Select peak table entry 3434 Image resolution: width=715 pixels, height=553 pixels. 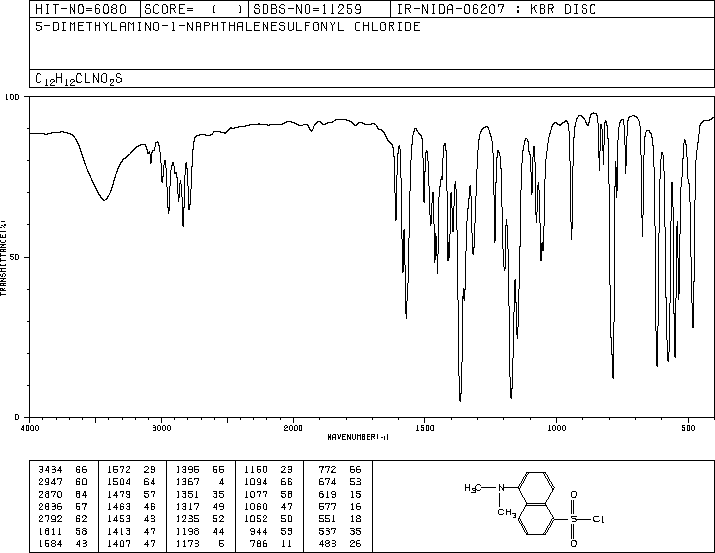pos(50,470)
